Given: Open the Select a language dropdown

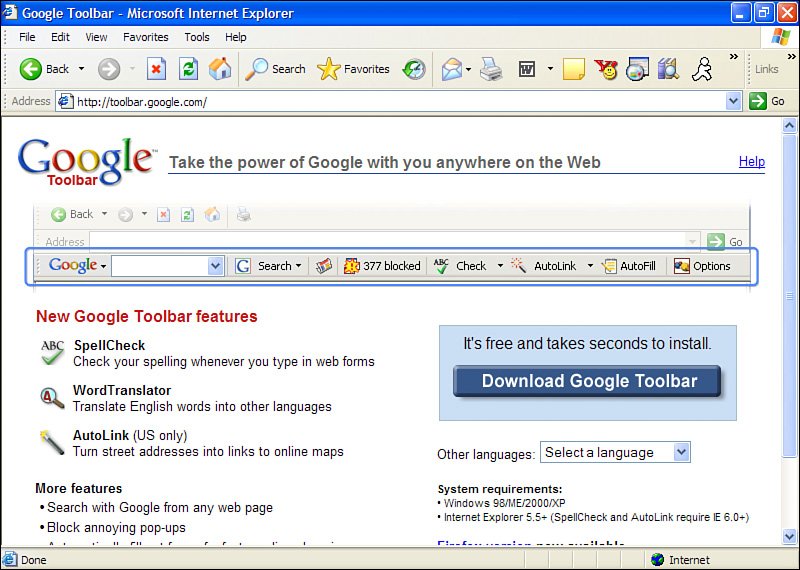Looking at the screenshot, I should pos(682,452).
